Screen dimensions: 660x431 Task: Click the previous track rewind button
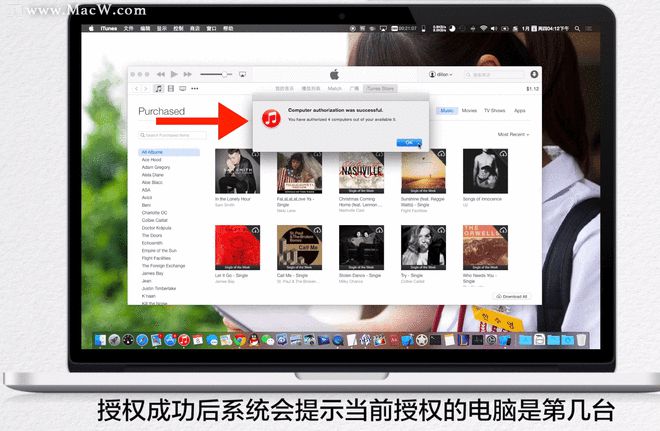tap(161, 74)
